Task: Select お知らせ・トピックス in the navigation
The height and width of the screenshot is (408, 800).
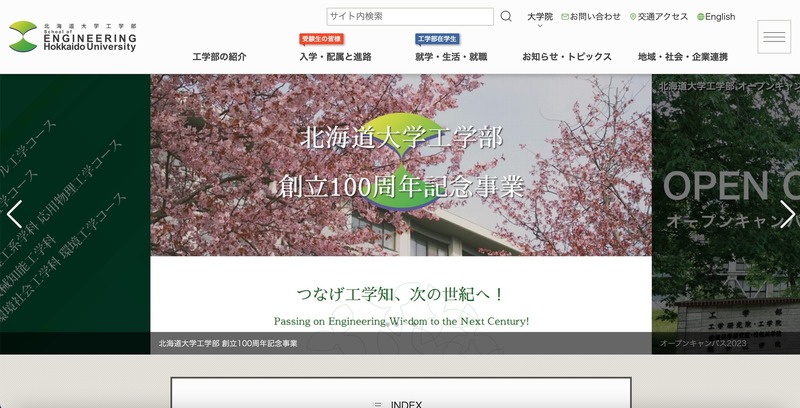Action: pos(567,57)
